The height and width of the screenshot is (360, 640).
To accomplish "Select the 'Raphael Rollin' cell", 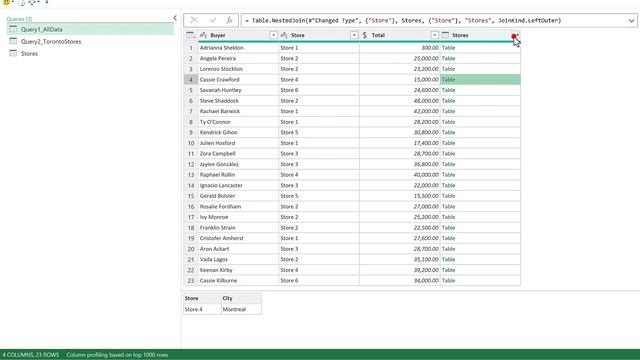I will 238,175.
